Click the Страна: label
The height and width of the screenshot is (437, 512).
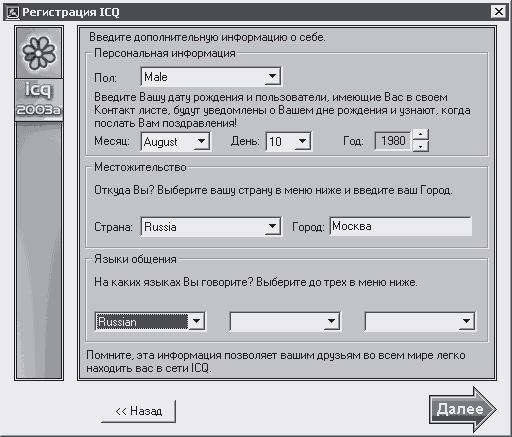[x=113, y=227]
